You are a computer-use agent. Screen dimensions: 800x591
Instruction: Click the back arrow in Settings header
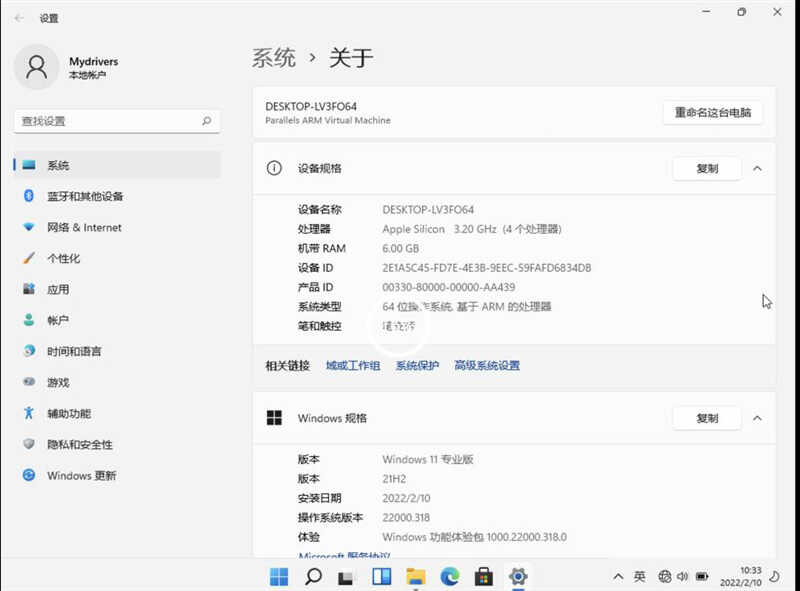(x=19, y=18)
